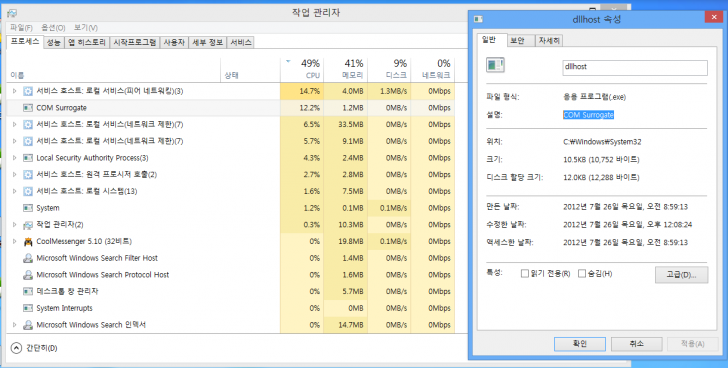This screenshot has height=368, width=728.
Task: Click the 간단히 collapse arrow icon
Action: click(16, 348)
